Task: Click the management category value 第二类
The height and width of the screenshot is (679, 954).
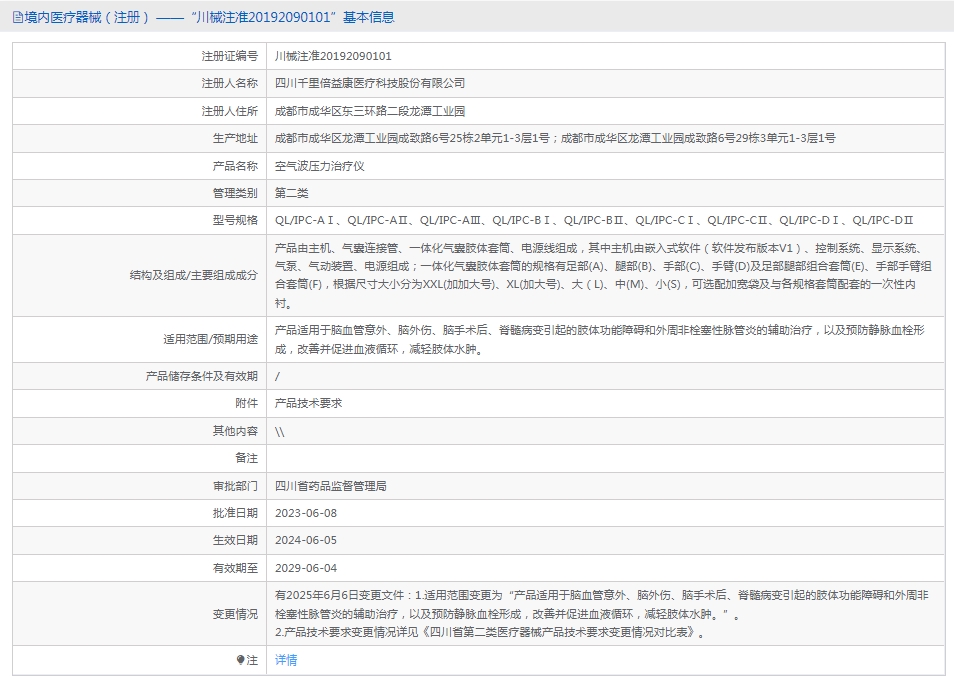Action: 292,193
